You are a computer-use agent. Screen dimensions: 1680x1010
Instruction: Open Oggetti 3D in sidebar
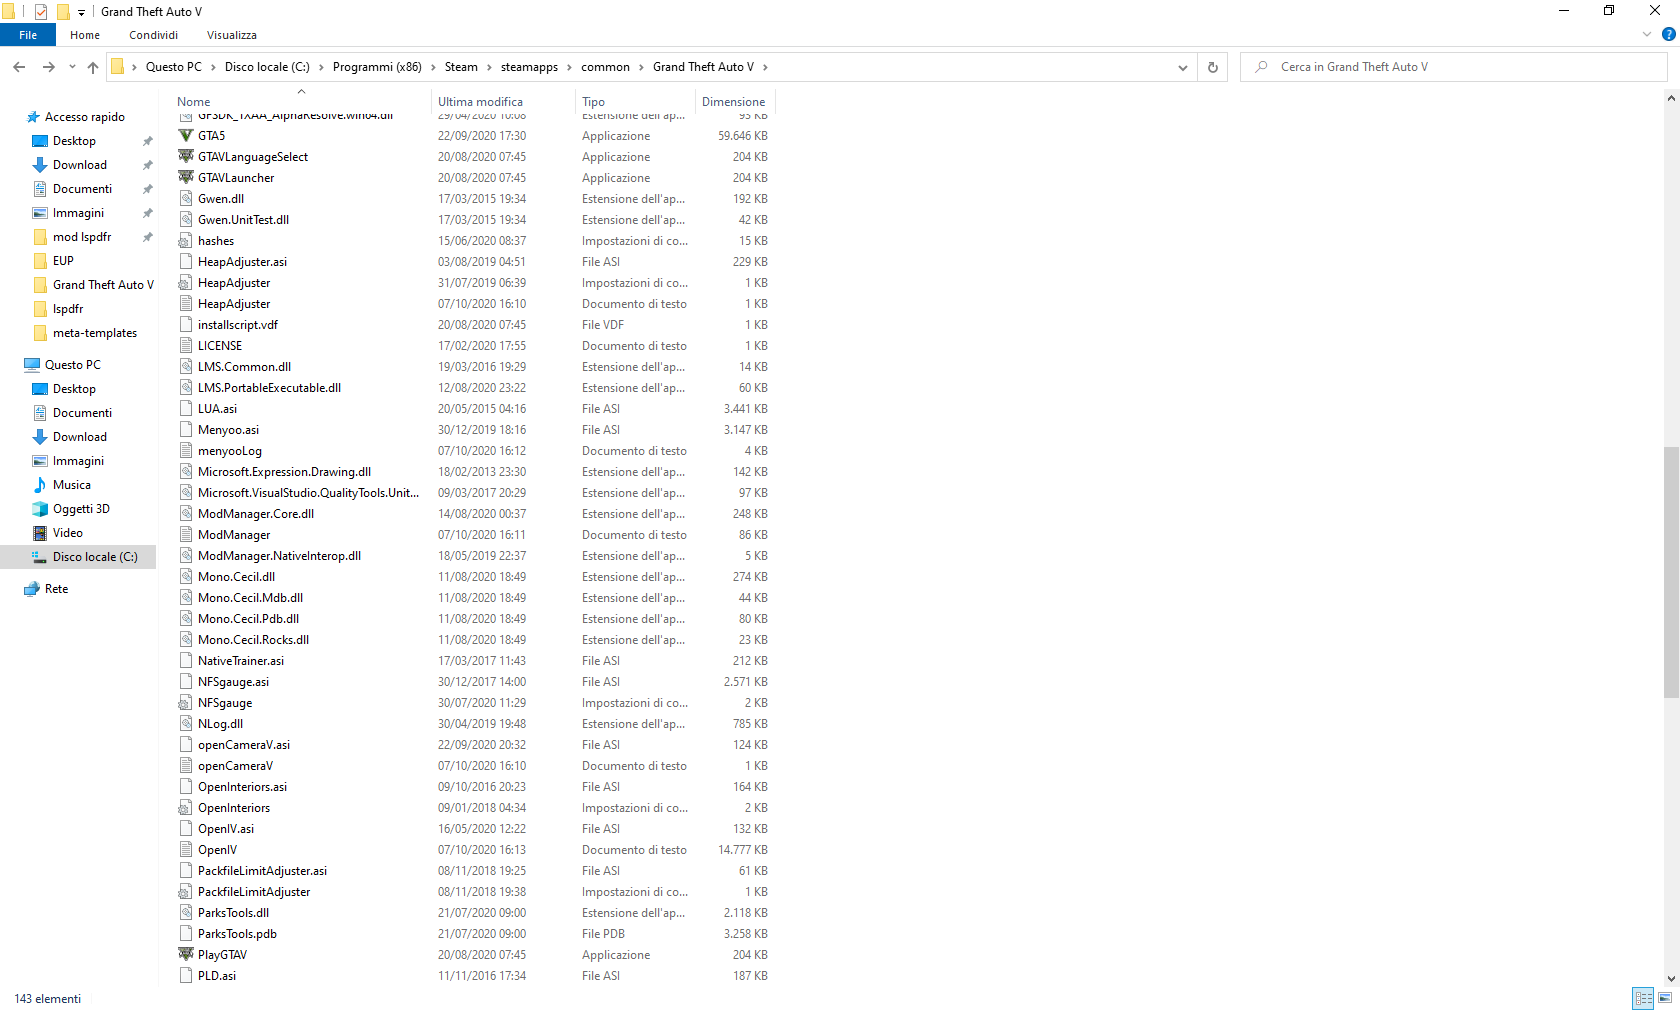[81, 509]
